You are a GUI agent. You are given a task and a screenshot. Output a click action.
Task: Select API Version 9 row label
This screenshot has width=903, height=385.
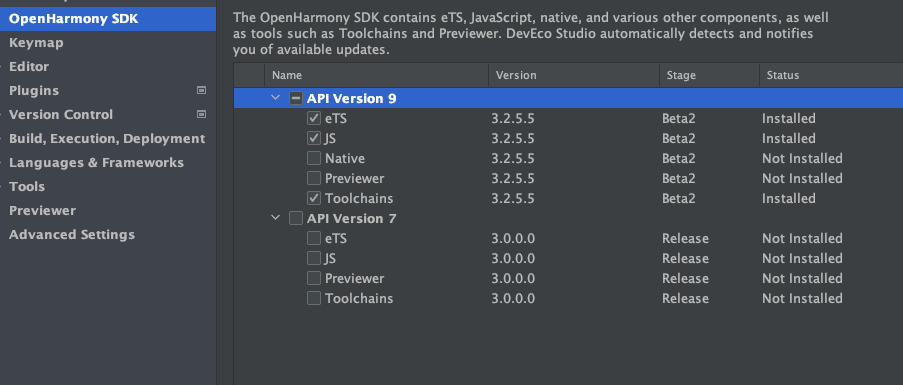tap(351, 98)
